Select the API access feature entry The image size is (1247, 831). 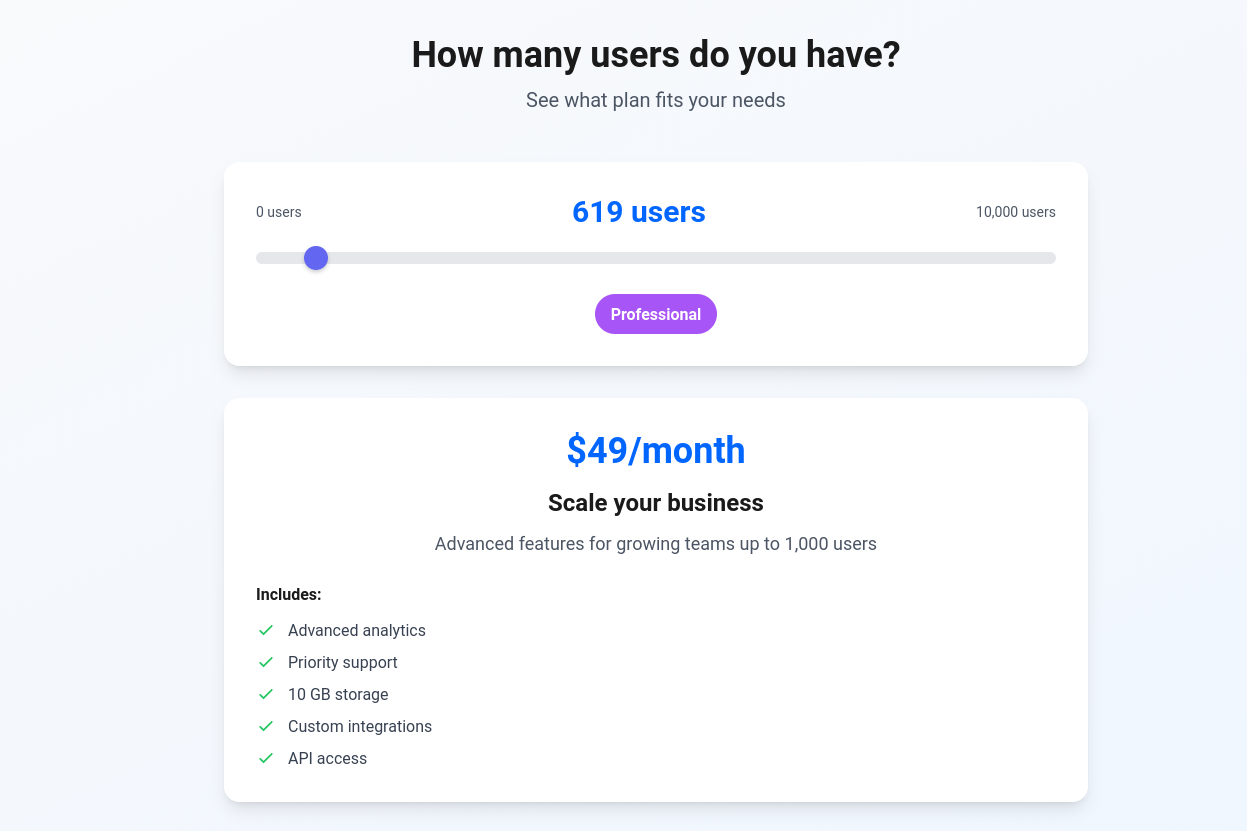click(x=327, y=758)
